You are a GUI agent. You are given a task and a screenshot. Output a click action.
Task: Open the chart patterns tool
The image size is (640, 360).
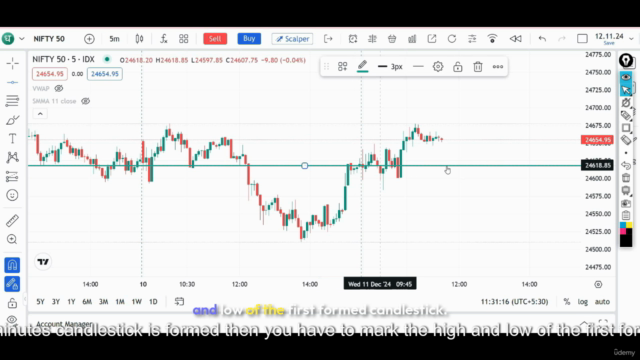click(x=12, y=158)
